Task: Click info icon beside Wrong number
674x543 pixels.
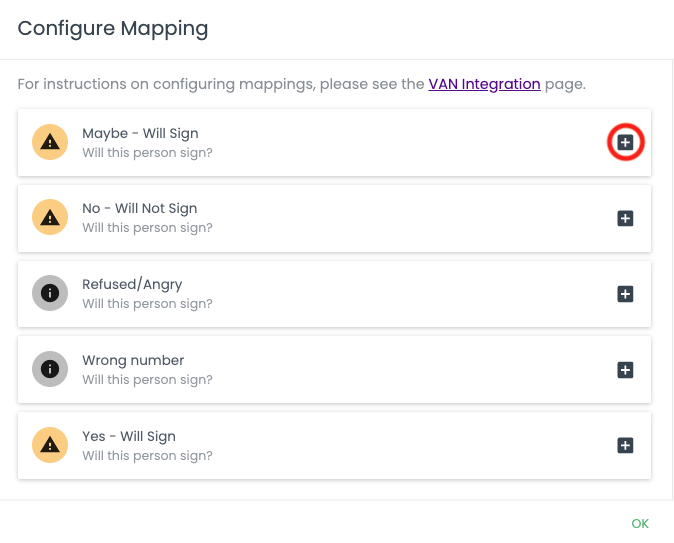Action: pyautogui.click(x=50, y=370)
